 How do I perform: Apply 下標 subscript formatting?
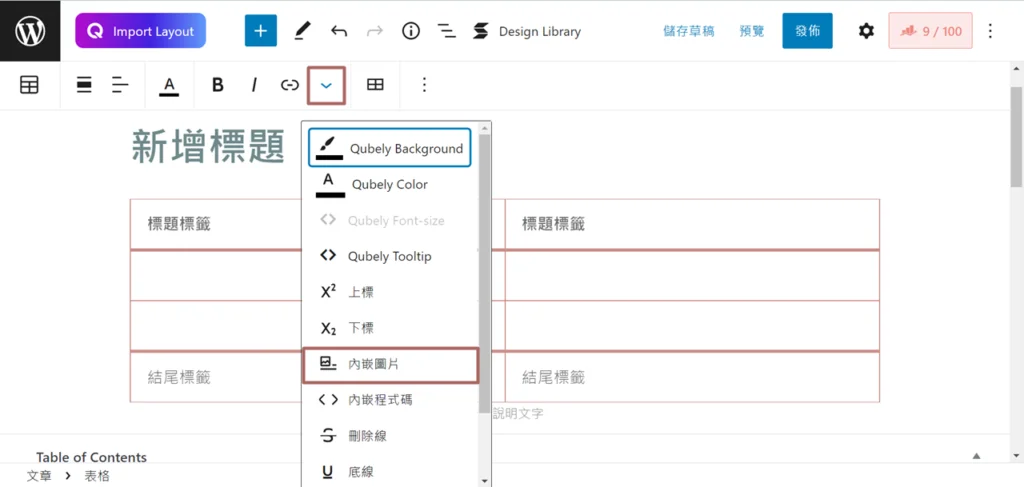tap(390, 328)
